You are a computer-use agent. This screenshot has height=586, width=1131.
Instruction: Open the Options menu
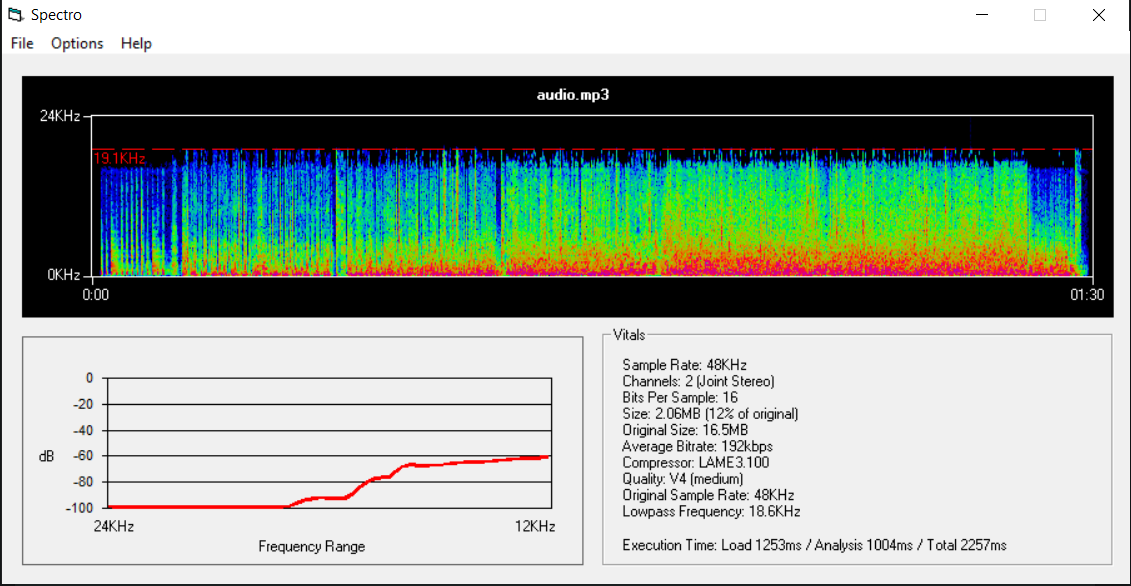77,43
